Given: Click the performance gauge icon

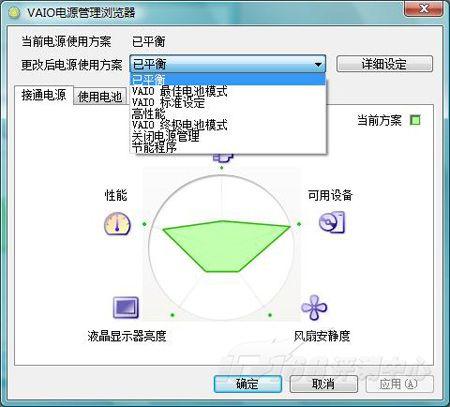Looking at the screenshot, I should pyautogui.click(x=117, y=224).
